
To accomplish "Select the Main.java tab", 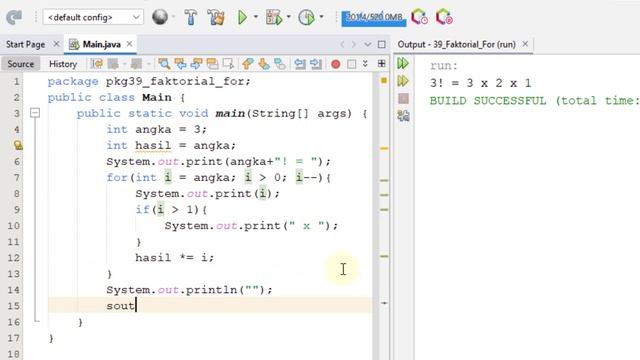I will [x=101, y=44].
